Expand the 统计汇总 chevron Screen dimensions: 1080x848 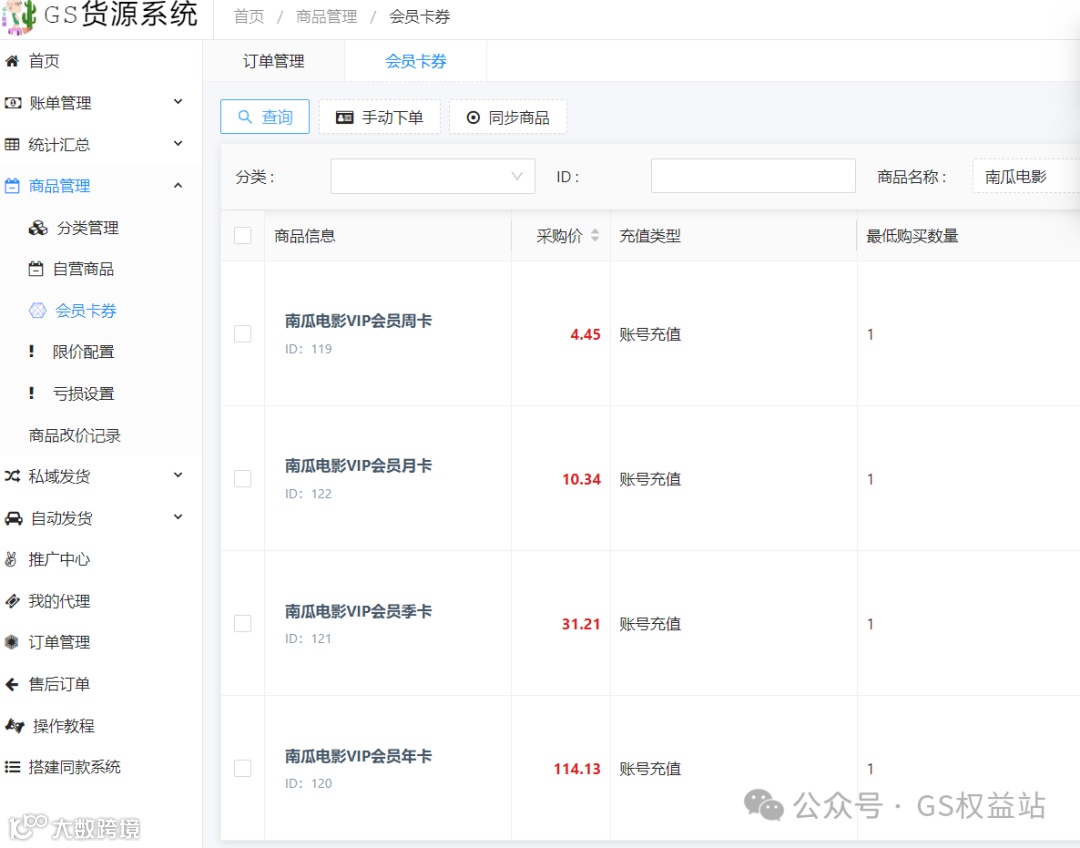coord(178,143)
